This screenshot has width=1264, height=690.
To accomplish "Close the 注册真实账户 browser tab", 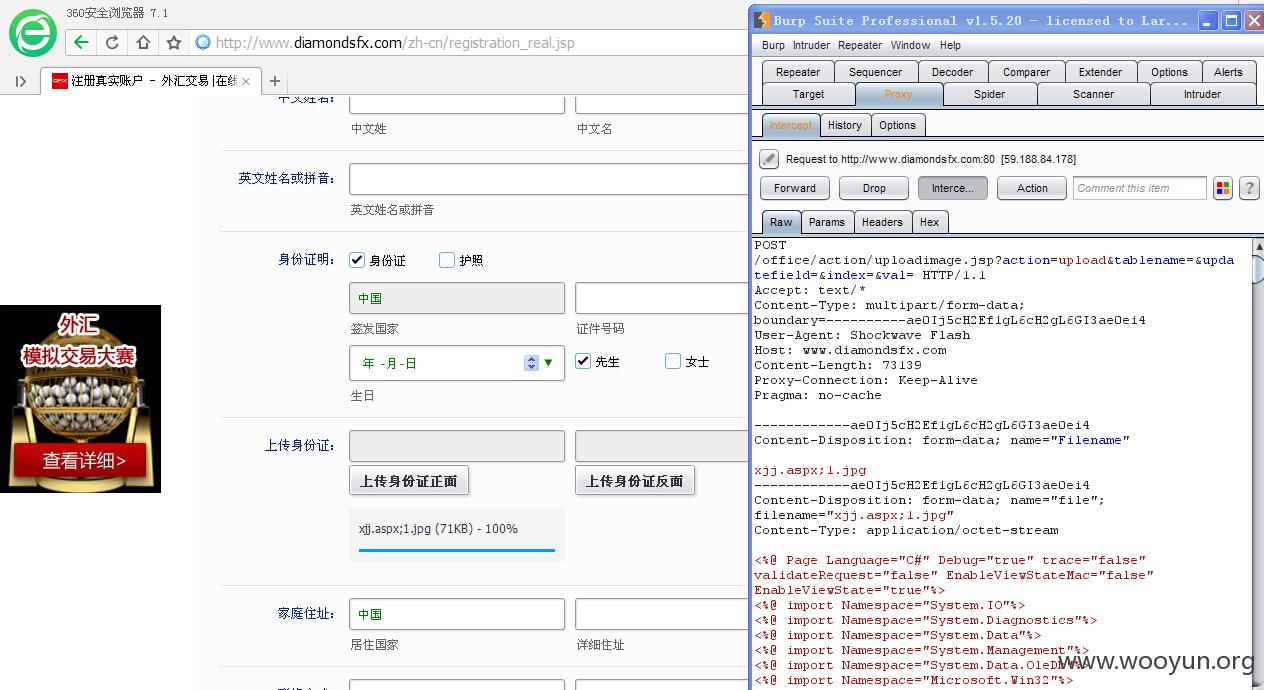I will tap(246, 81).
